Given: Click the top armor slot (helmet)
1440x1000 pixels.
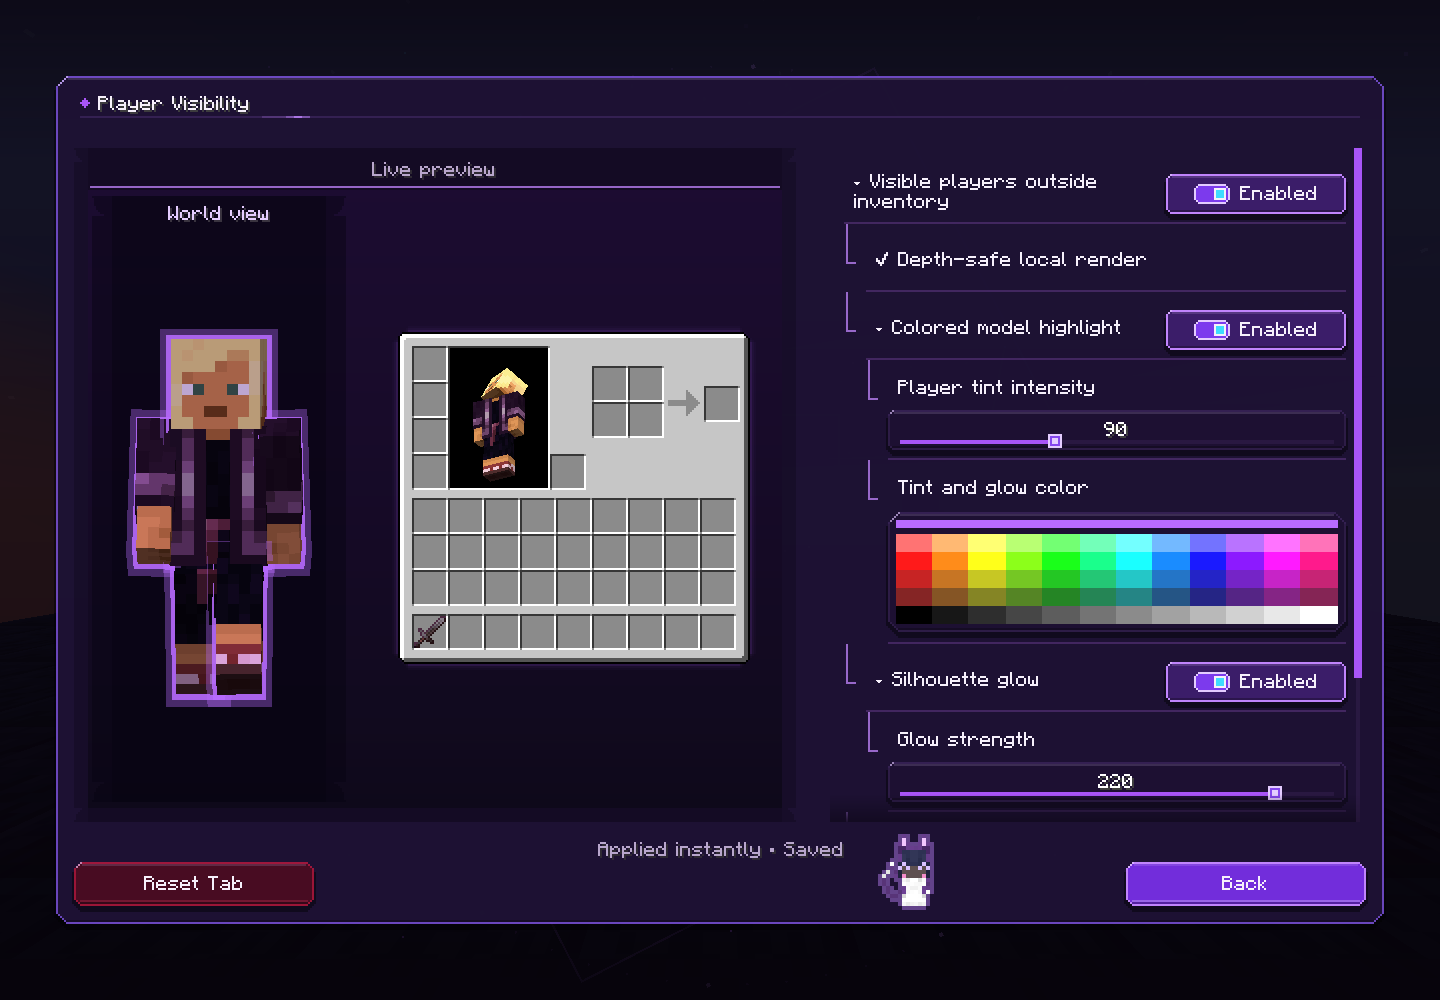Looking at the screenshot, I should (x=430, y=364).
